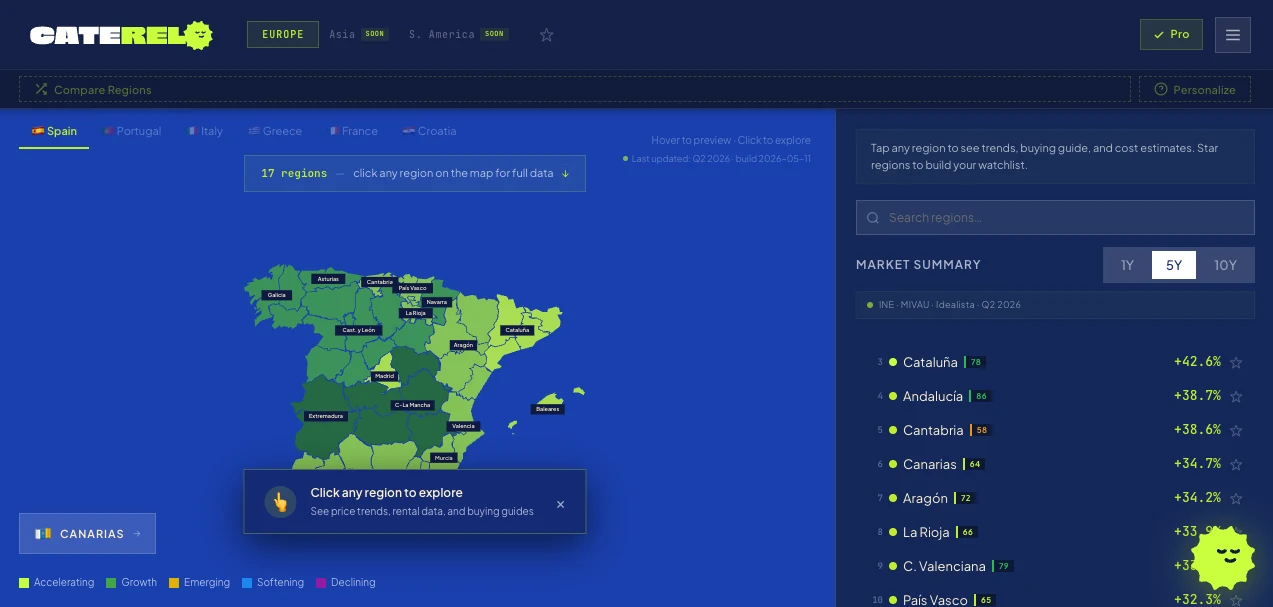Select Baleares on the map
This screenshot has height=607, width=1273.
pos(548,409)
